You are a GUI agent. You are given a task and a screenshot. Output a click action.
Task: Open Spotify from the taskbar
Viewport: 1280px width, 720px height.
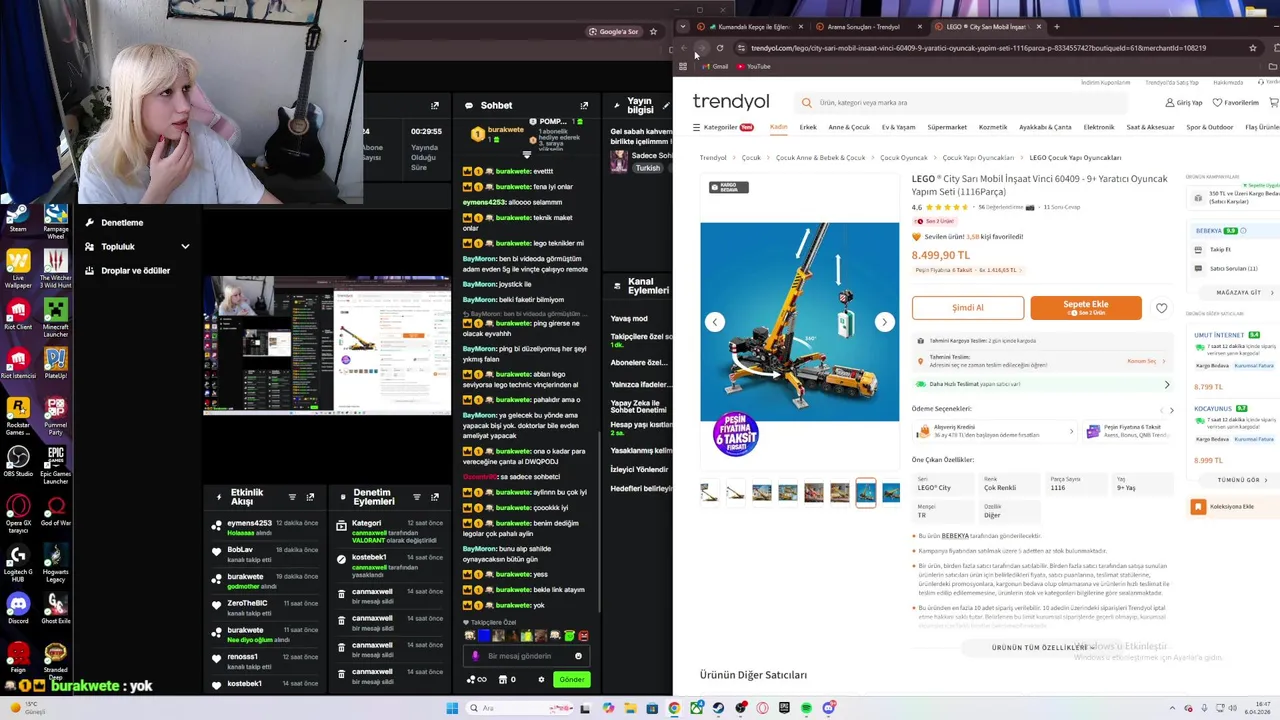tap(806, 708)
